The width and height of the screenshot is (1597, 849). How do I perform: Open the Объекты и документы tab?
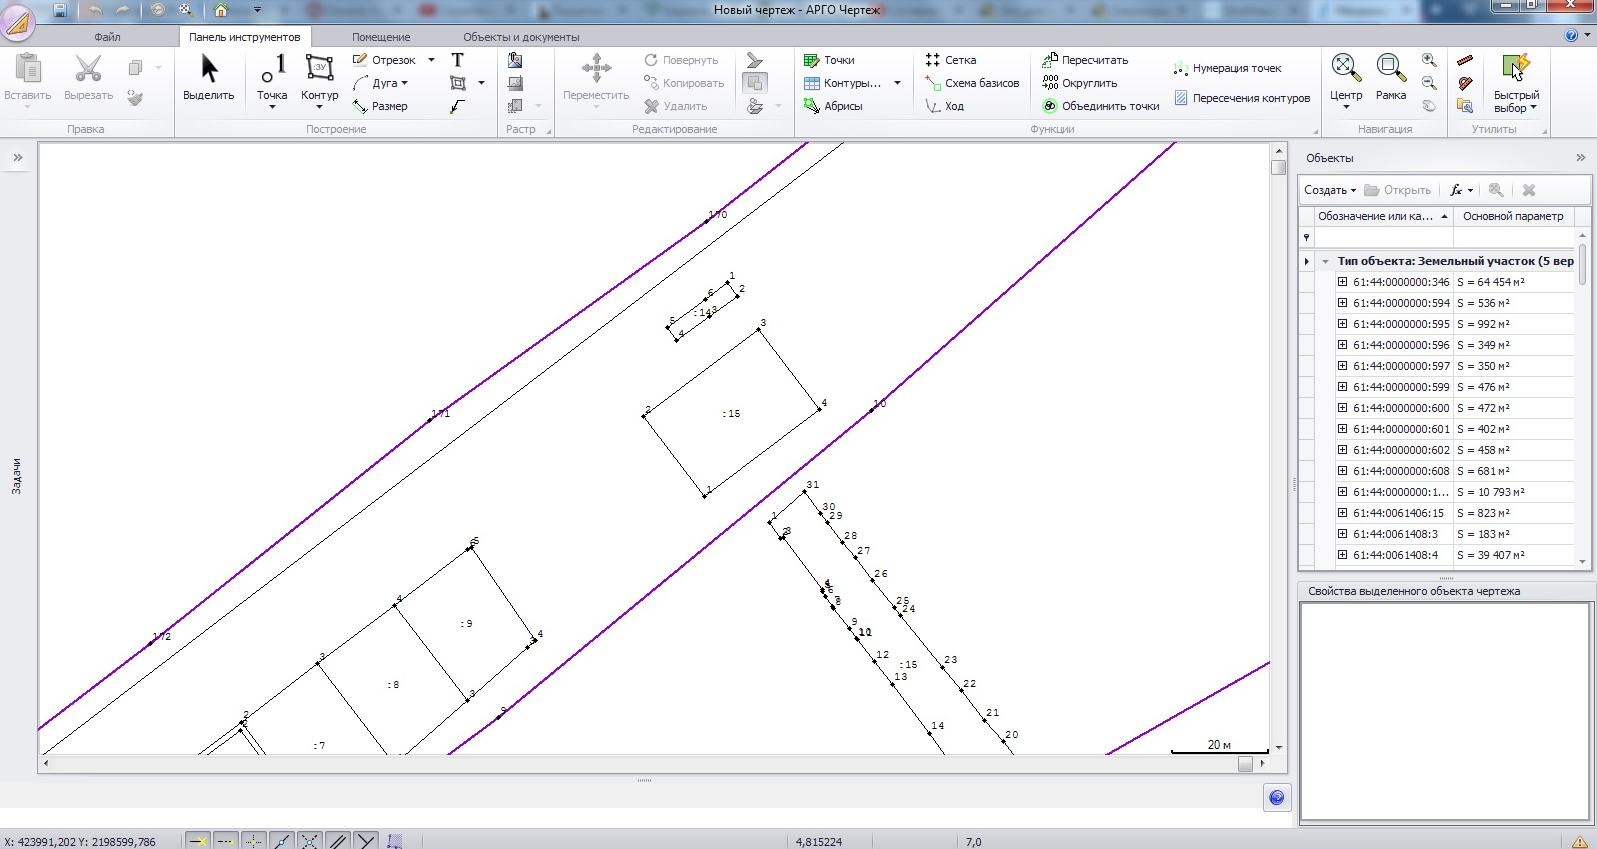tap(521, 37)
